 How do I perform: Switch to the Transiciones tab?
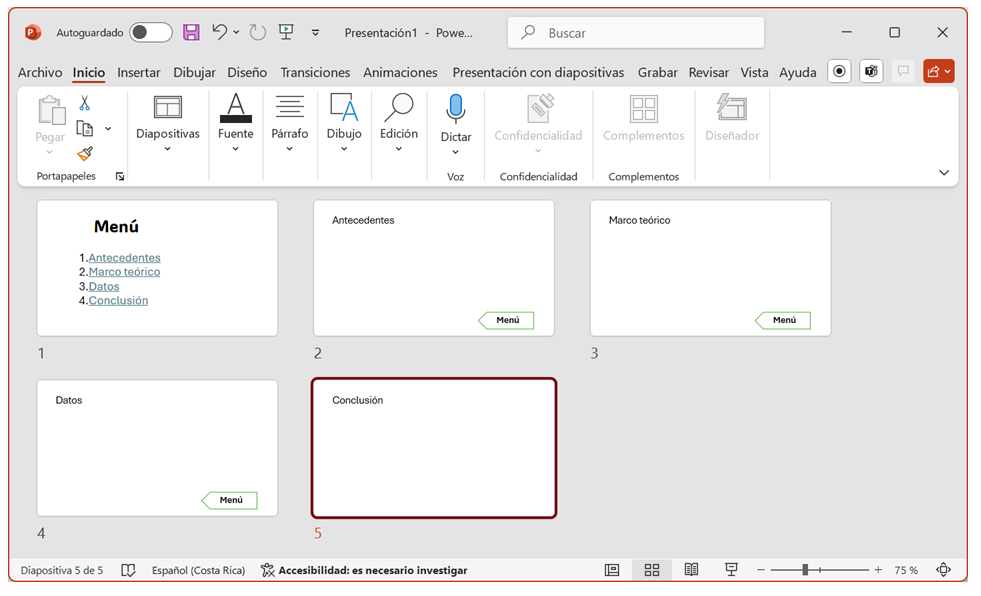click(x=315, y=72)
